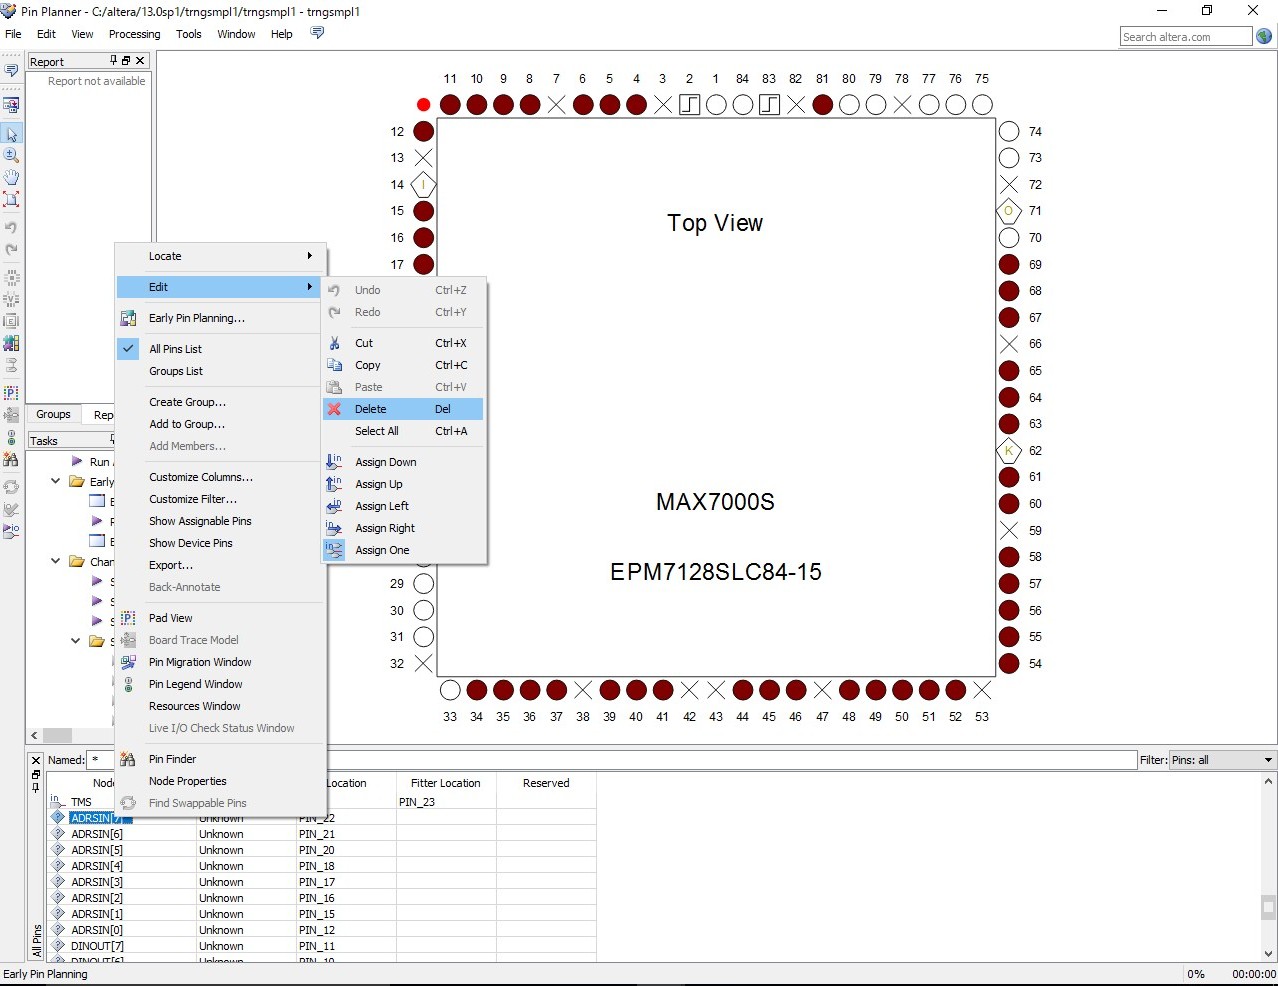Click package pin 74 on chip
Image resolution: width=1278 pixels, height=986 pixels.
click(x=1009, y=131)
